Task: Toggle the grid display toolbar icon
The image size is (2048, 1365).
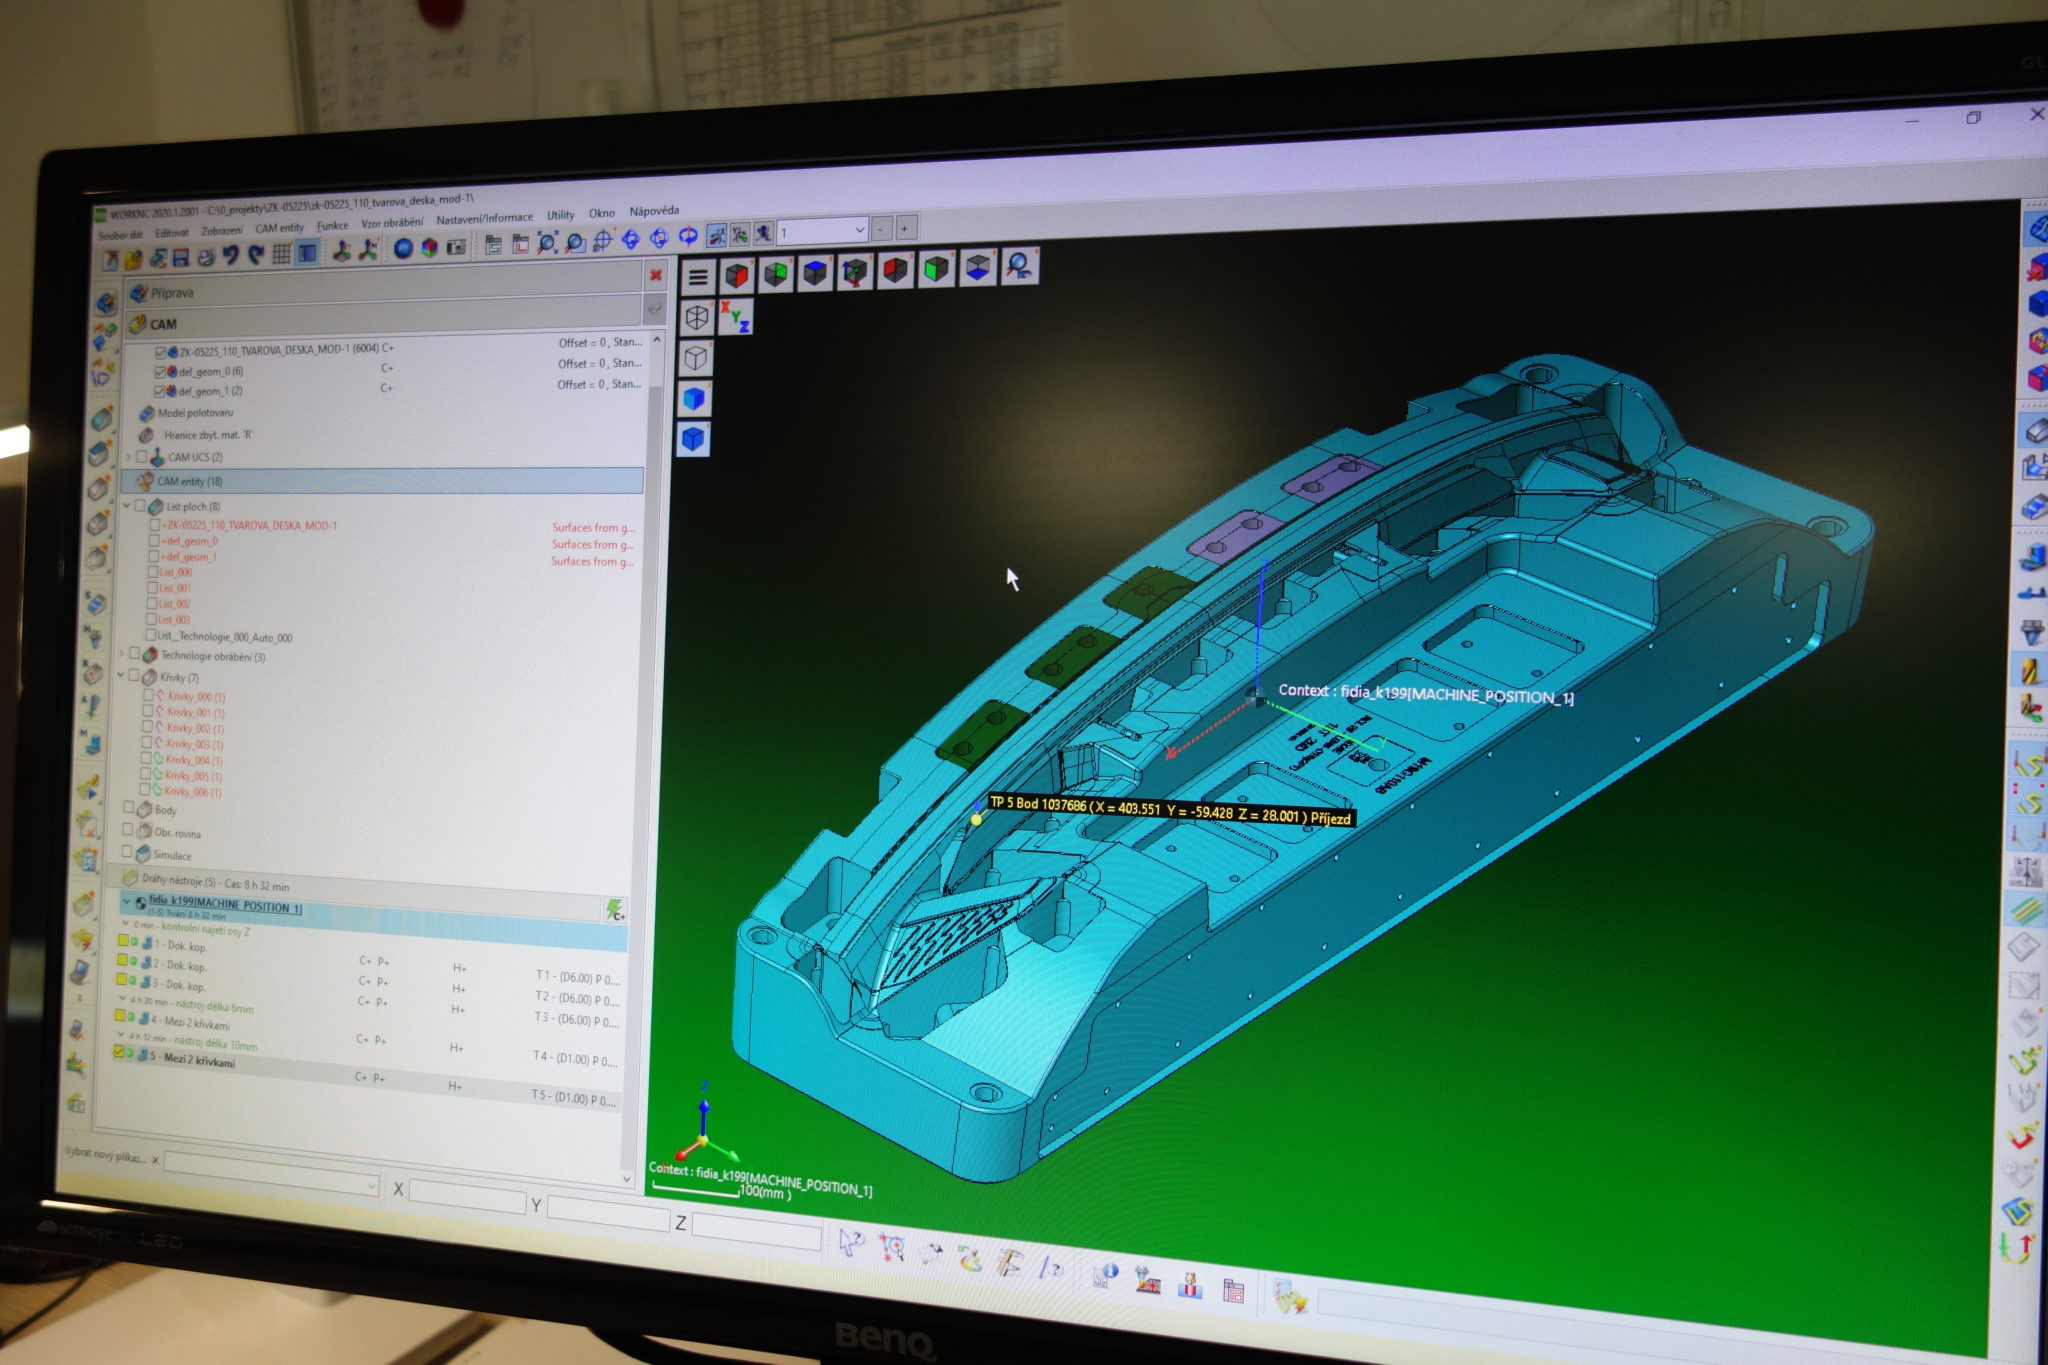Action: coord(282,254)
